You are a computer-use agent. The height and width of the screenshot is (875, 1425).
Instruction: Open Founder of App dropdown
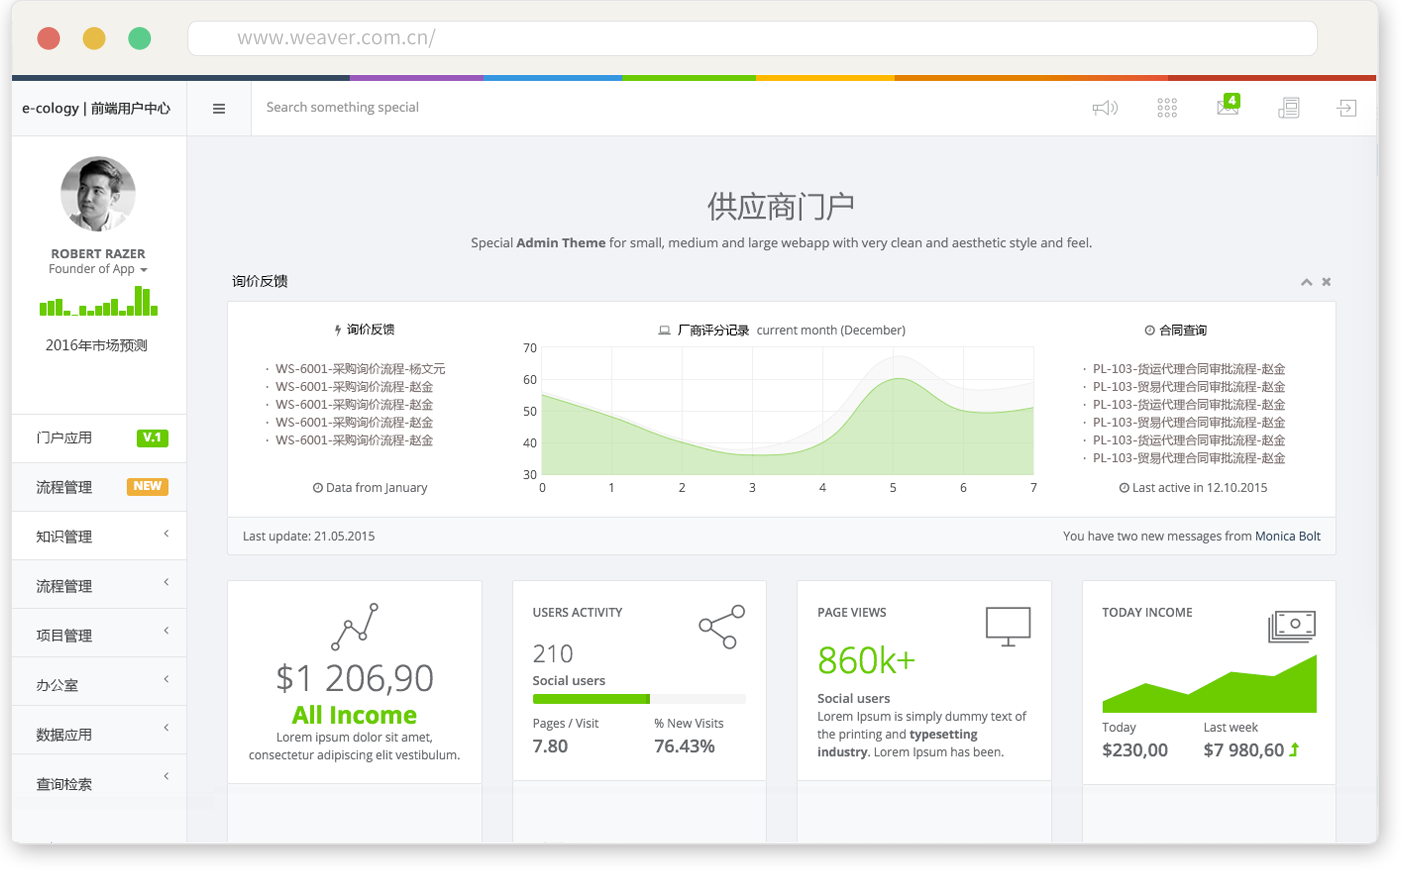pos(98,270)
